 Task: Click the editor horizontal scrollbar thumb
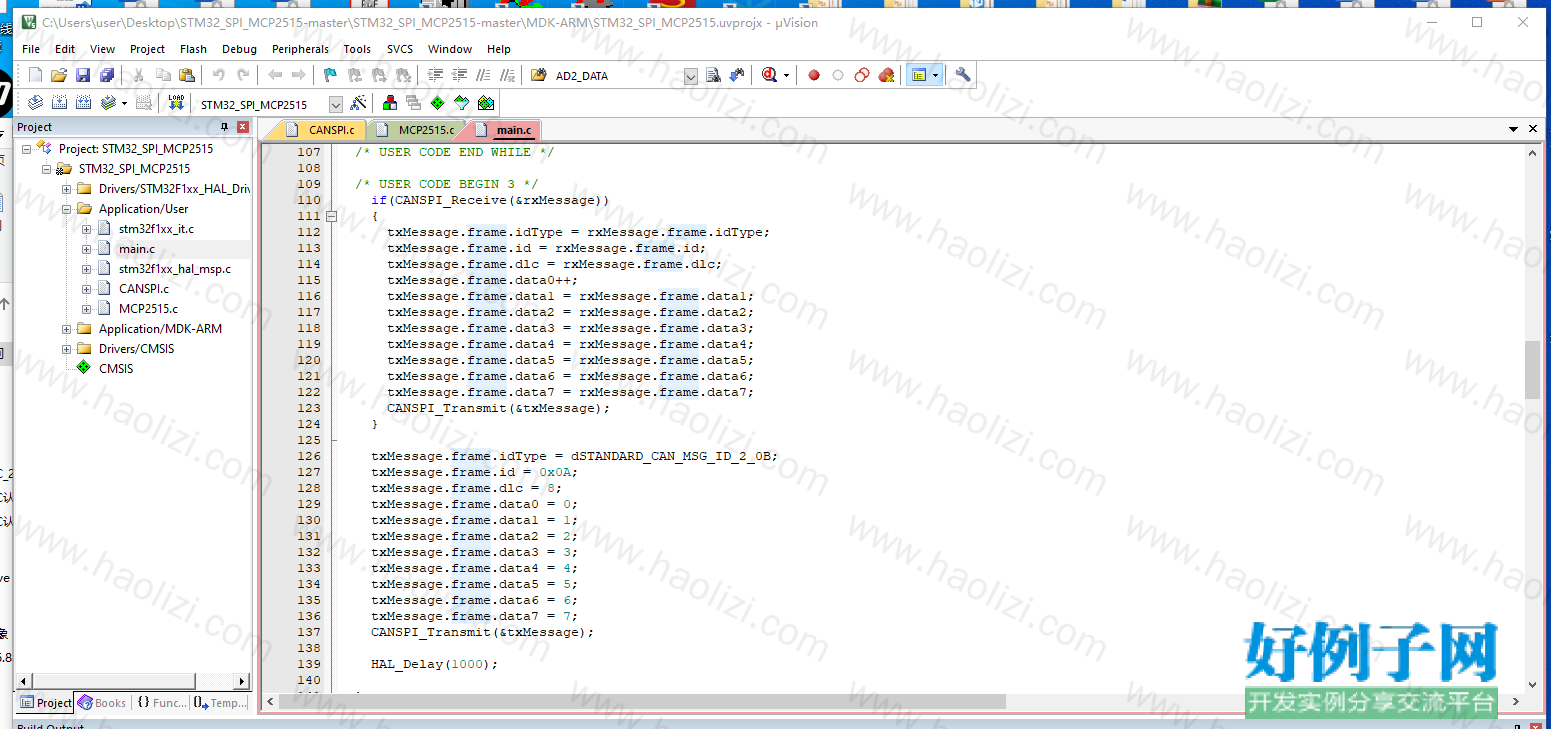click(641, 702)
